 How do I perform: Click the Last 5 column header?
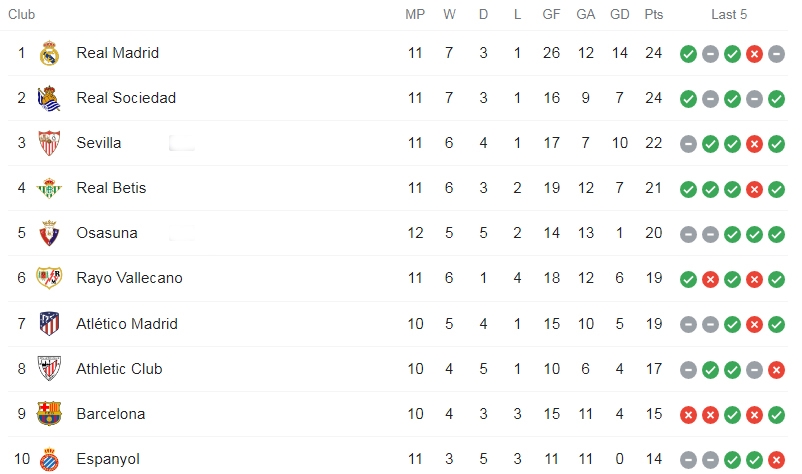pyautogui.click(x=729, y=14)
